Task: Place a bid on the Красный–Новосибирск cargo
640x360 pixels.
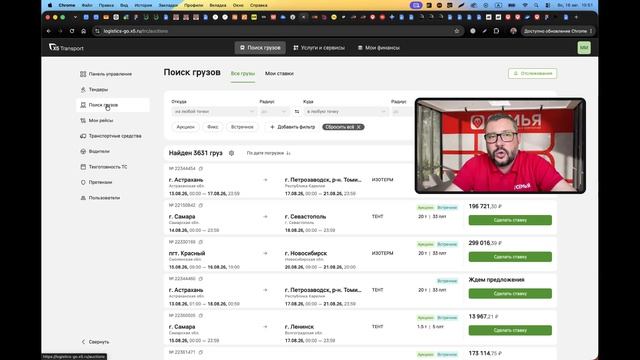Action: coord(510,257)
